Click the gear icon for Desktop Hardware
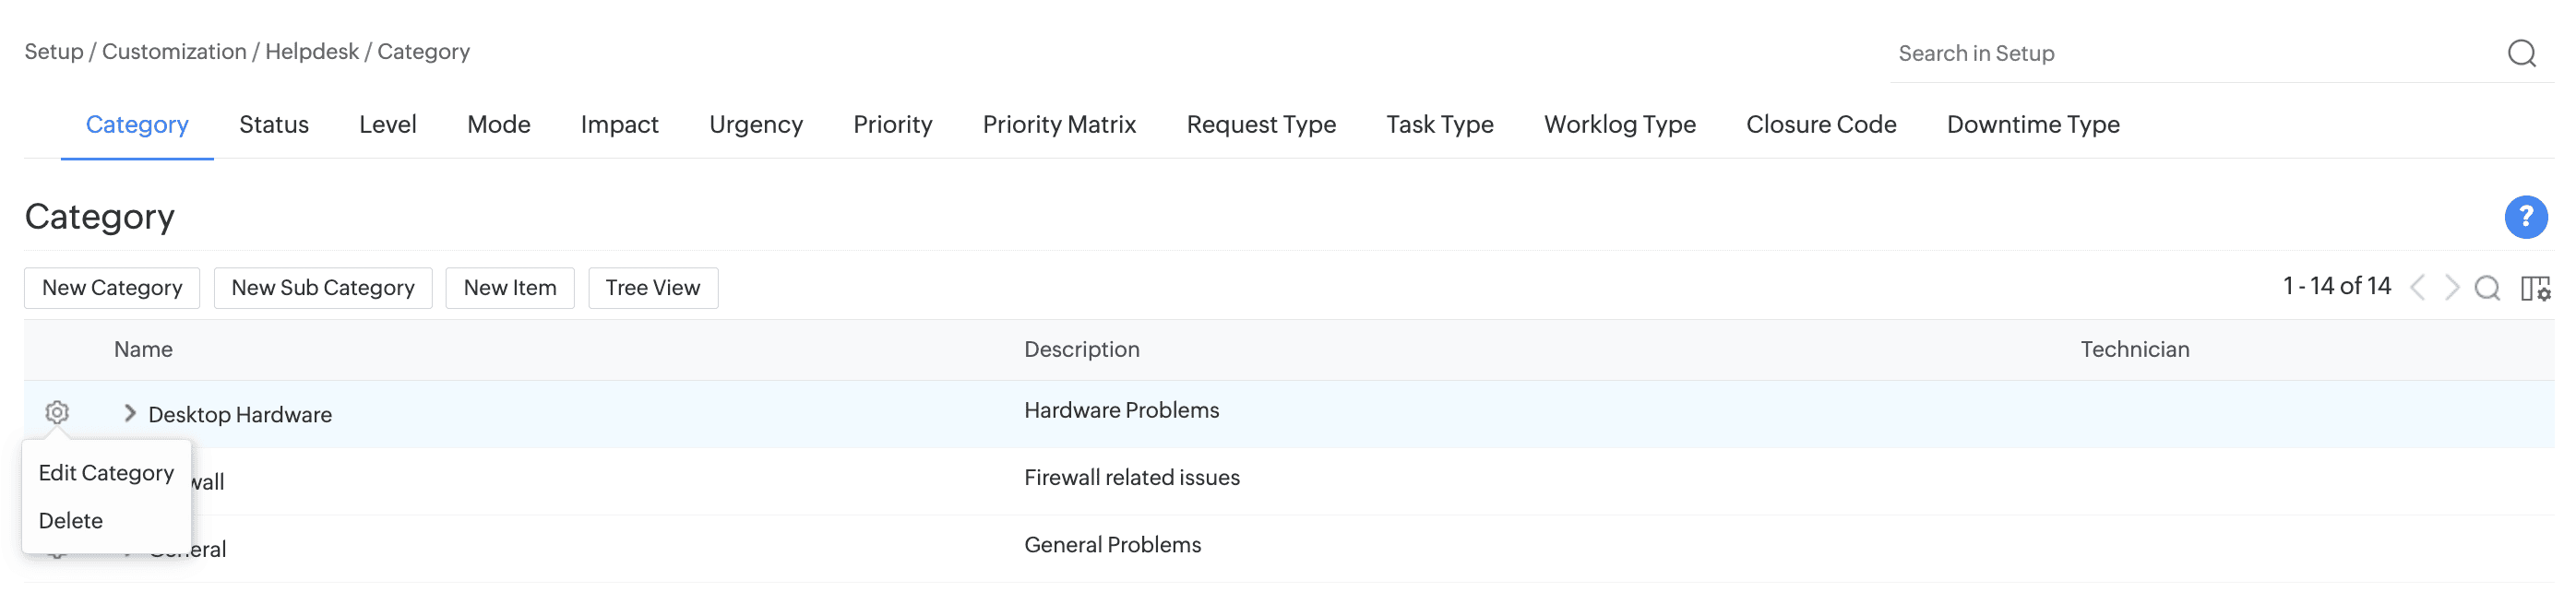Image resolution: width=2576 pixels, height=592 pixels. tap(57, 412)
